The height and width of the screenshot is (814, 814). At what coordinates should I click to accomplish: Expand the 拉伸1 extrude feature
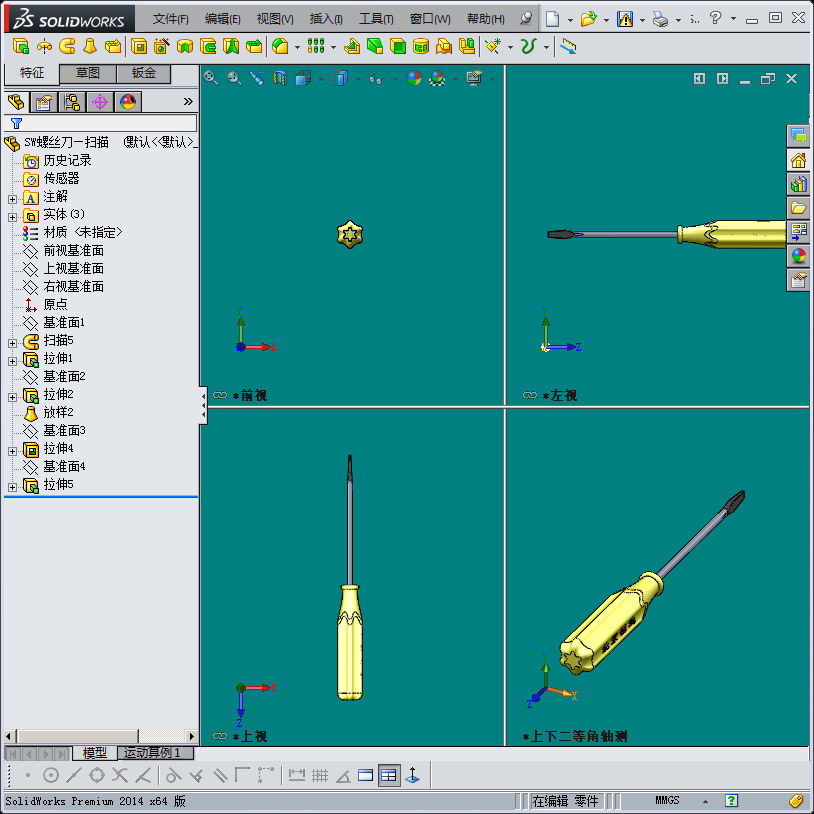coord(12,361)
